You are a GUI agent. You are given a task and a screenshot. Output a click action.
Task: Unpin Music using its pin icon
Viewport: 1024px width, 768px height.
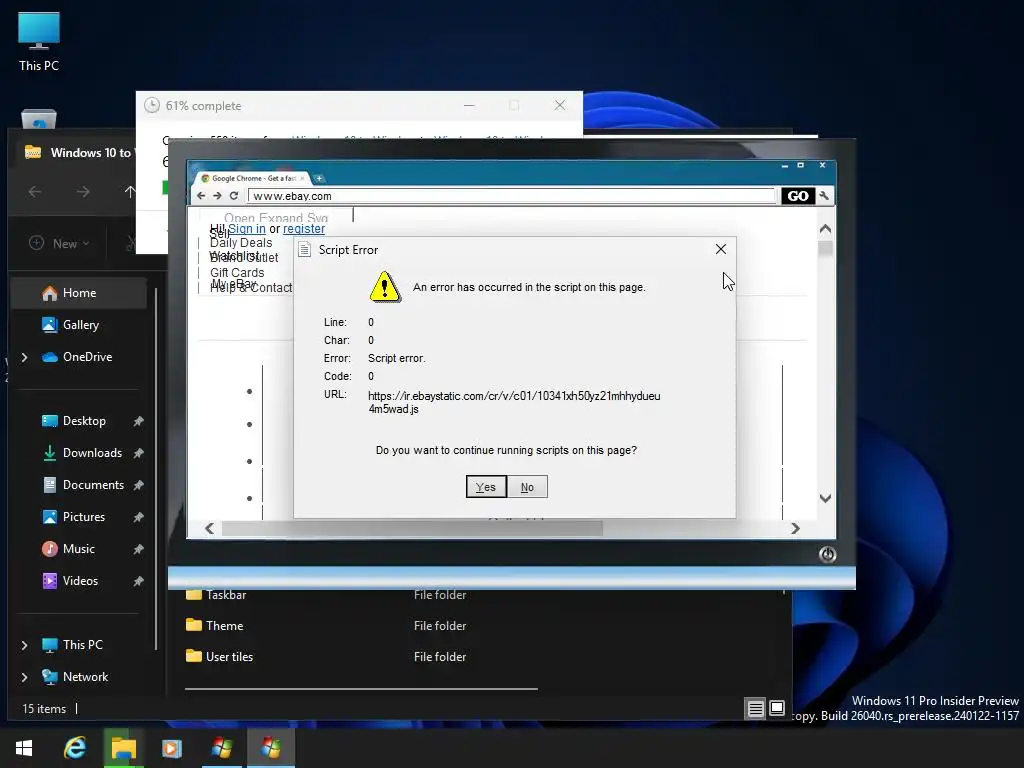[x=138, y=549]
